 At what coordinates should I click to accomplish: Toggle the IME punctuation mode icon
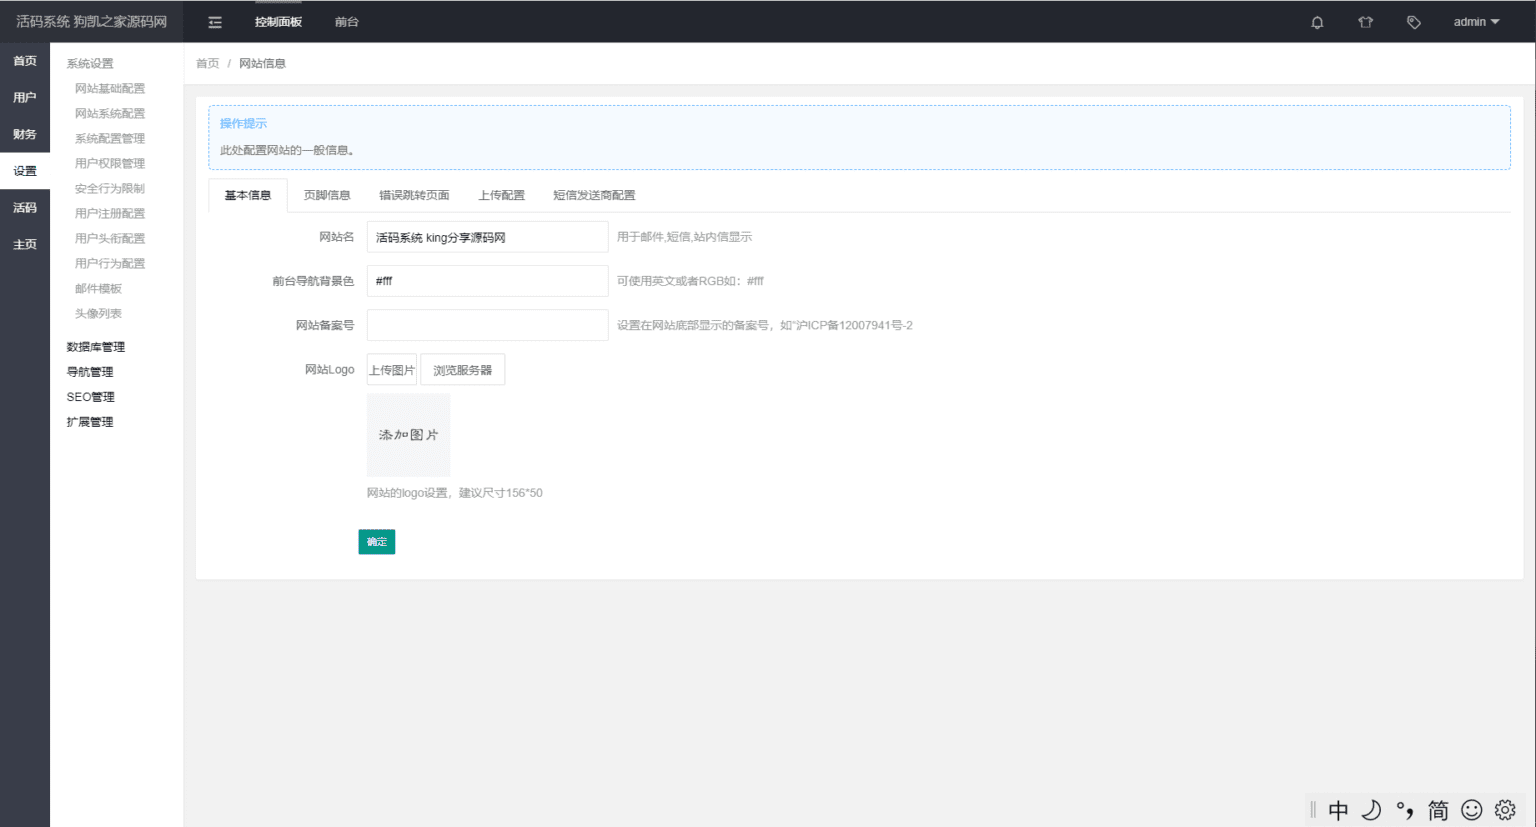pos(1405,810)
